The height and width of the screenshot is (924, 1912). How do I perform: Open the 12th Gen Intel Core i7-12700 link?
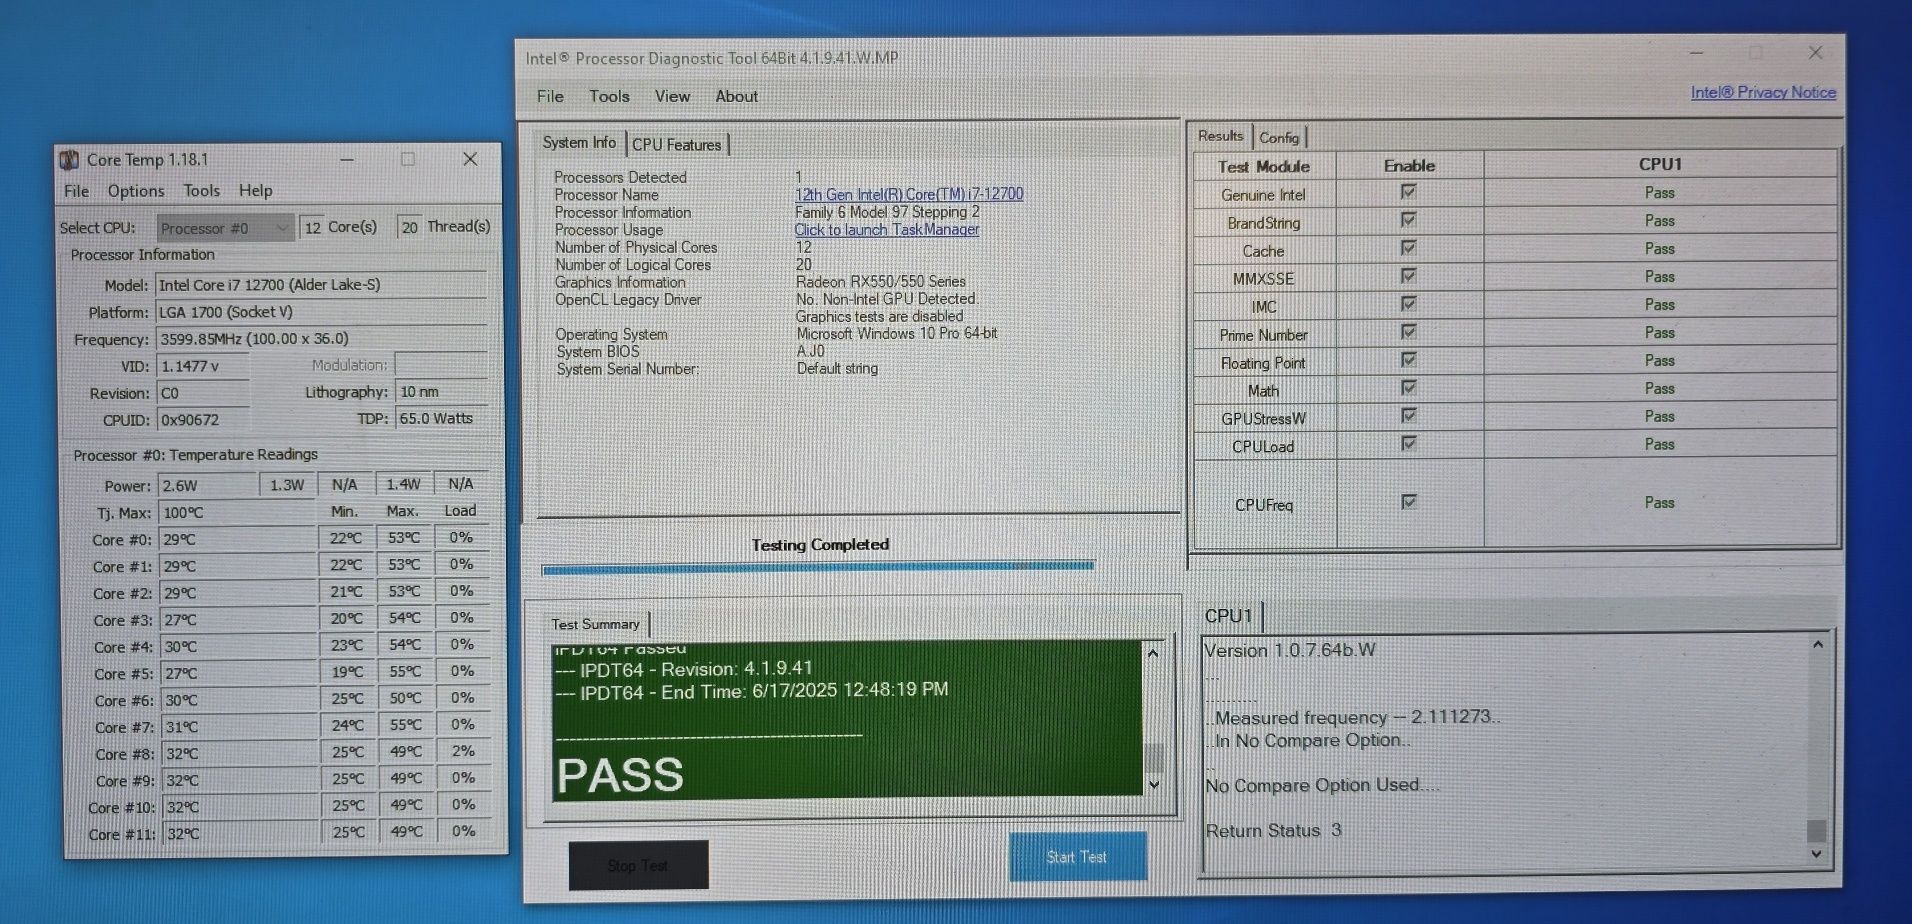909,194
